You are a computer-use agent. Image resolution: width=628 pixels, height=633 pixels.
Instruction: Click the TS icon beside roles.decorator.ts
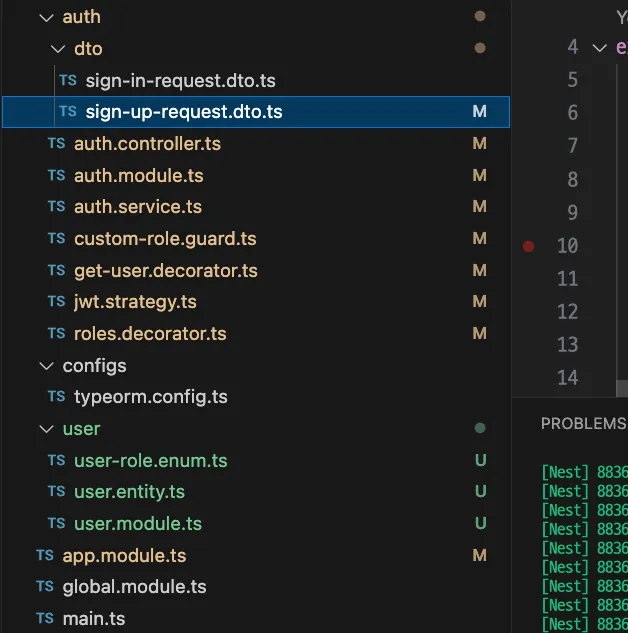pyautogui.click(x=56, y=334)
